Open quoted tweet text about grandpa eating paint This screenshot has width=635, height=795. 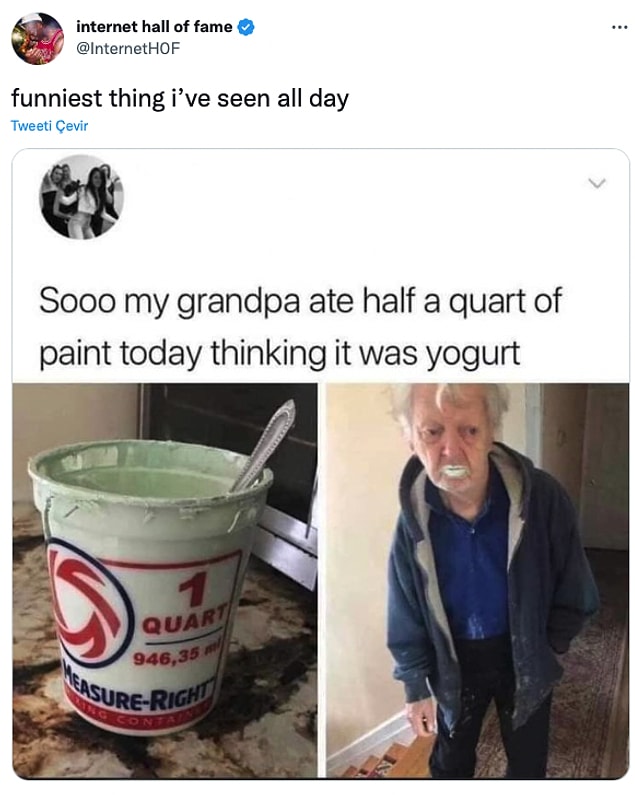pos(300,327)
